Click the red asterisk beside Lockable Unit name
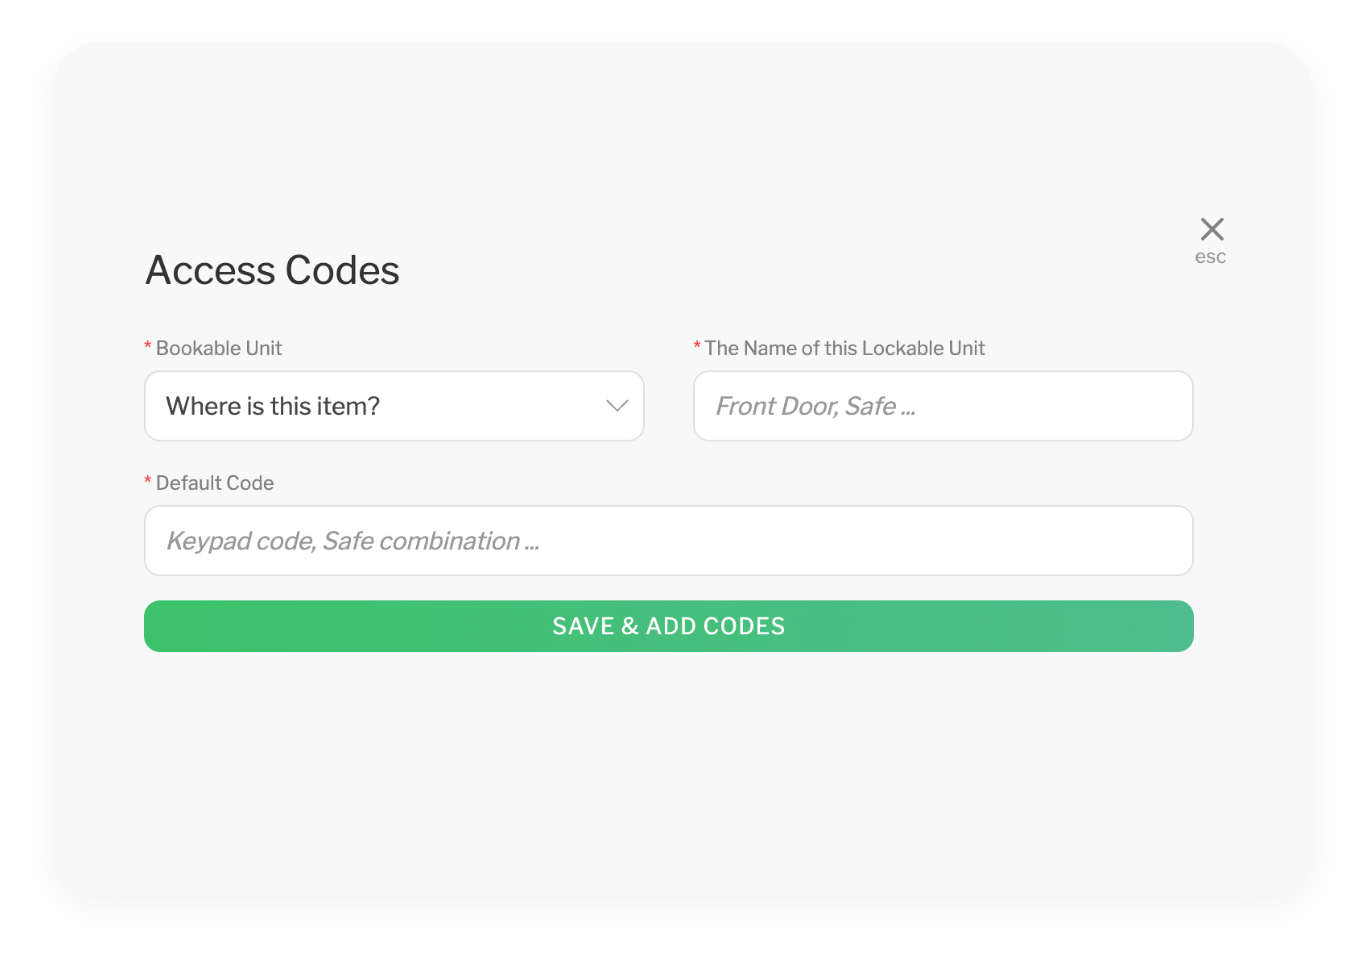This screenshot has width=1365, height=959. (697, 347)
